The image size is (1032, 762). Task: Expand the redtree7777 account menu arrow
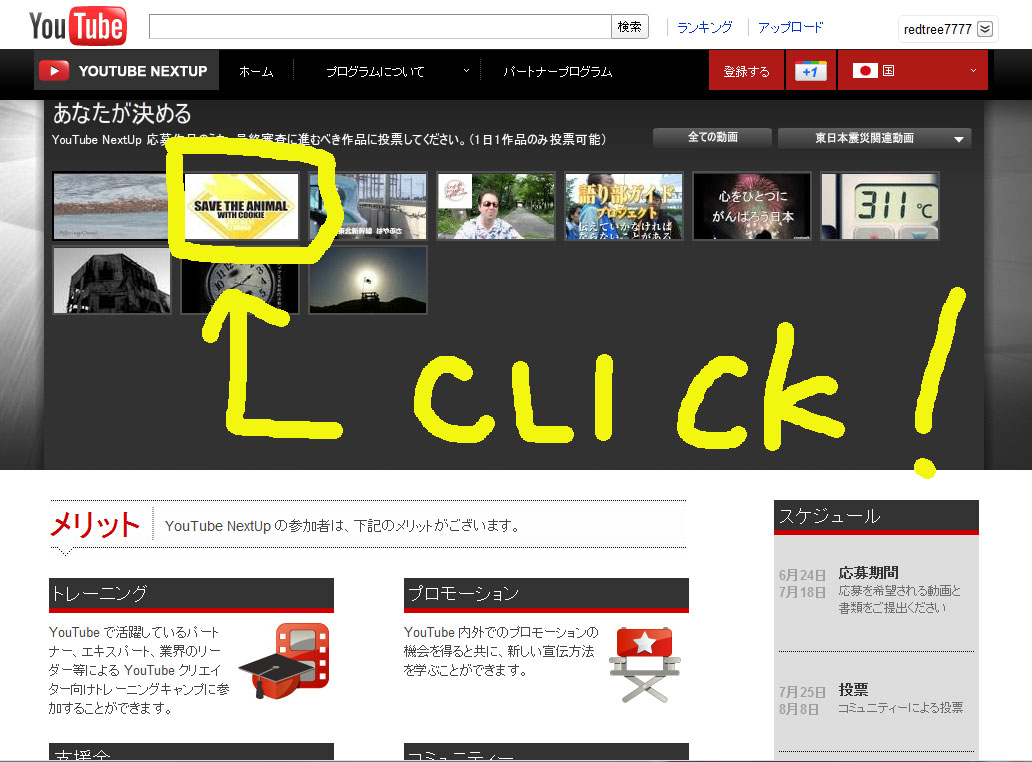(x=985, y=29)
